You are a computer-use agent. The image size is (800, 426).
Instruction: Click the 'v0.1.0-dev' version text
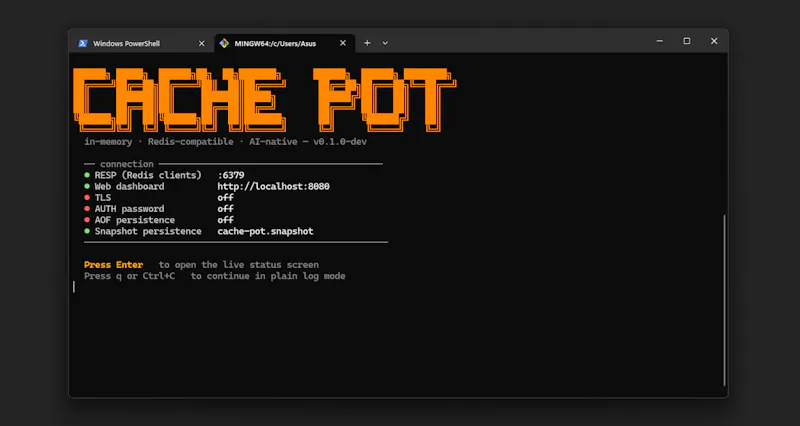[x=340, y=142]
